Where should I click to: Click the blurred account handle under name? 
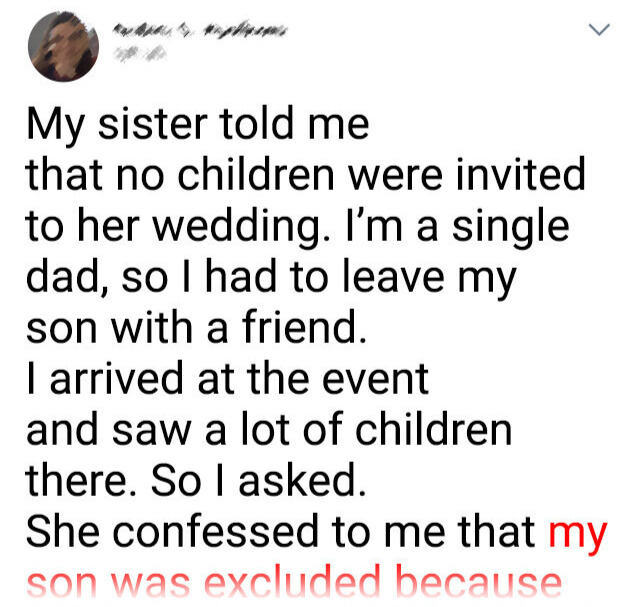pos(129,58)
